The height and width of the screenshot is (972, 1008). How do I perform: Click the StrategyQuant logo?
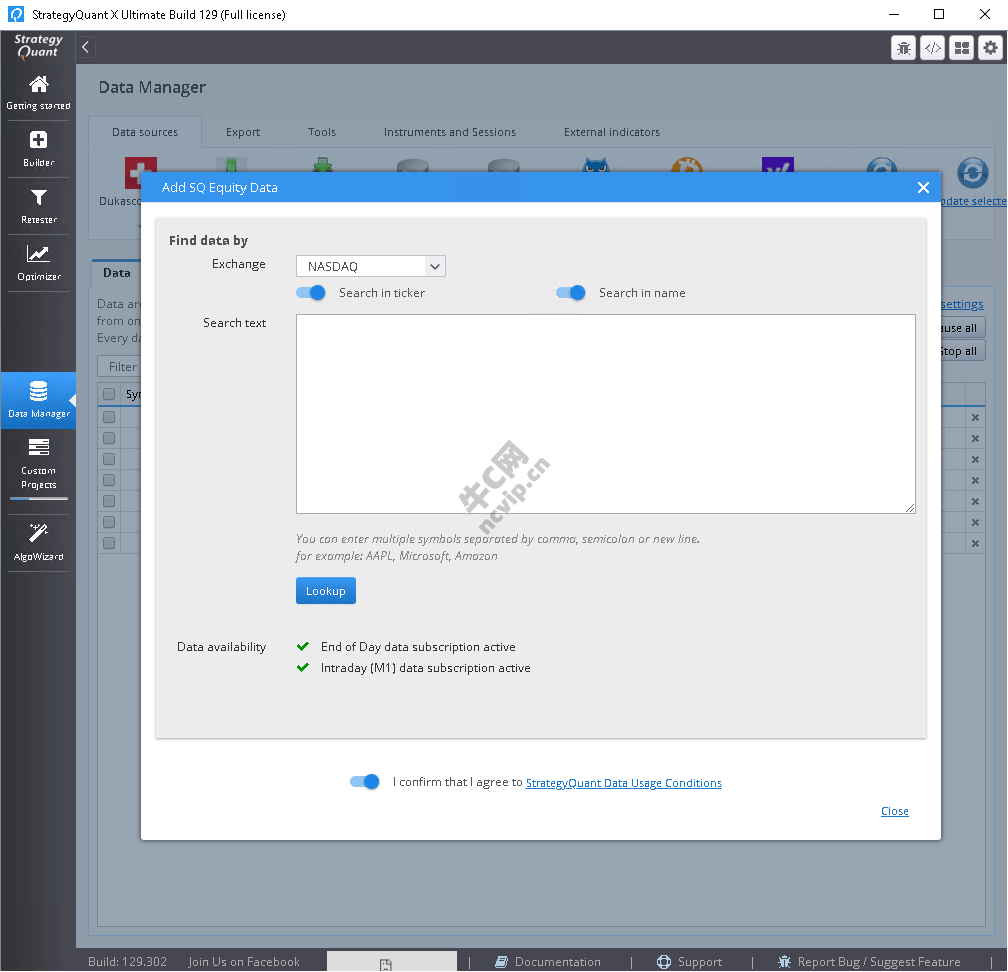pyautogui.click(x=38, y=46)
